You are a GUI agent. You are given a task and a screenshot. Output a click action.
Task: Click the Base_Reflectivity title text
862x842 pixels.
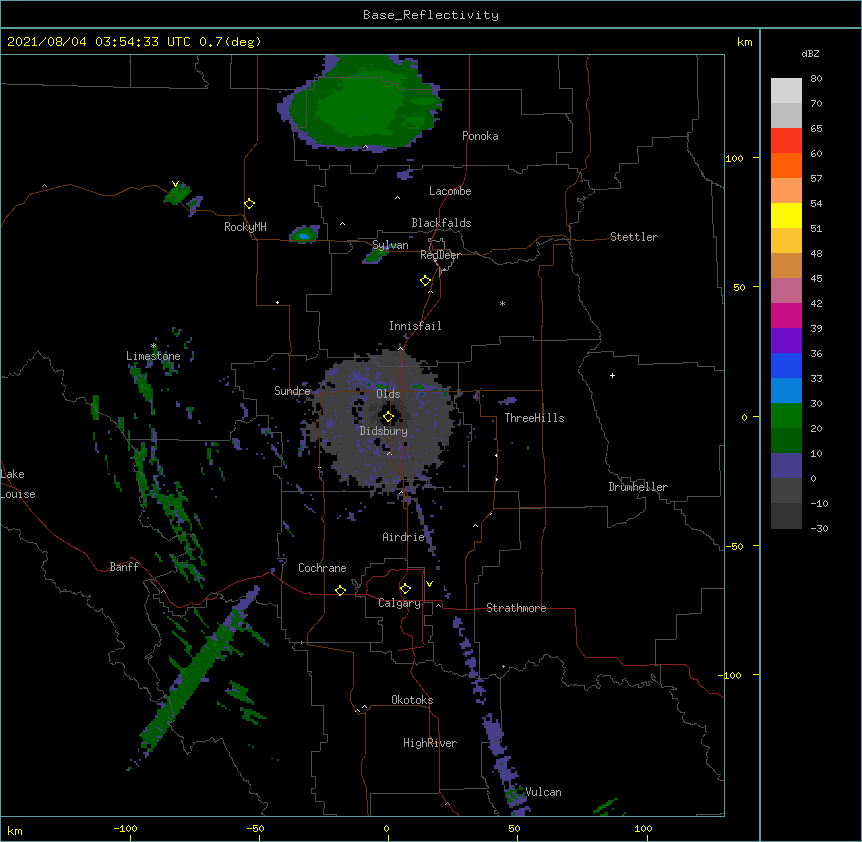[431, 15]
